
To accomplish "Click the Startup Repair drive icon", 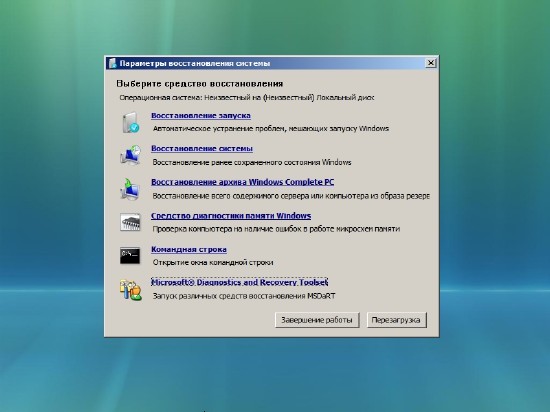I will (x=131, y=122).
